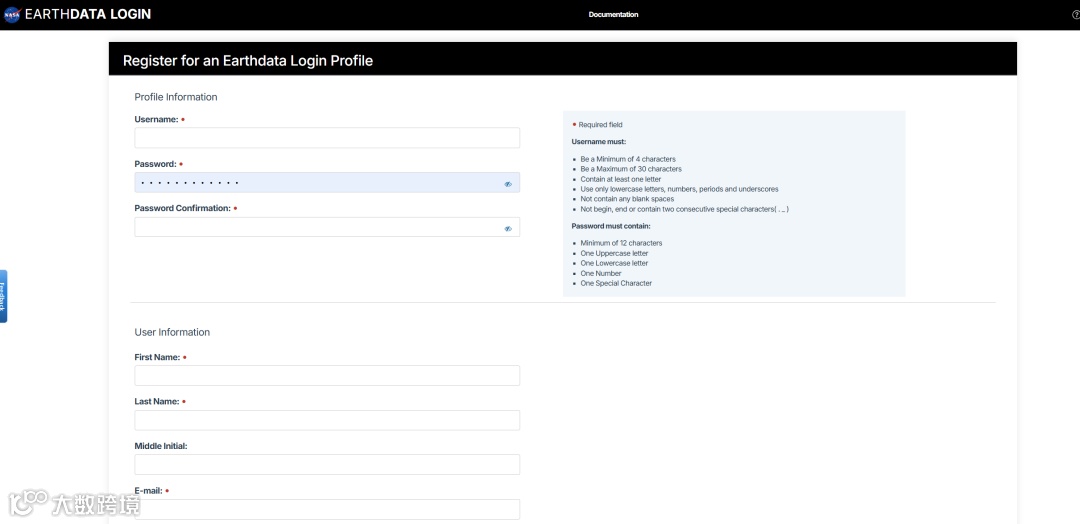Image resolution: width=1080 pixels, height=524 pixels.
Task: Focus the Password input field
Action: pos(327,182)
